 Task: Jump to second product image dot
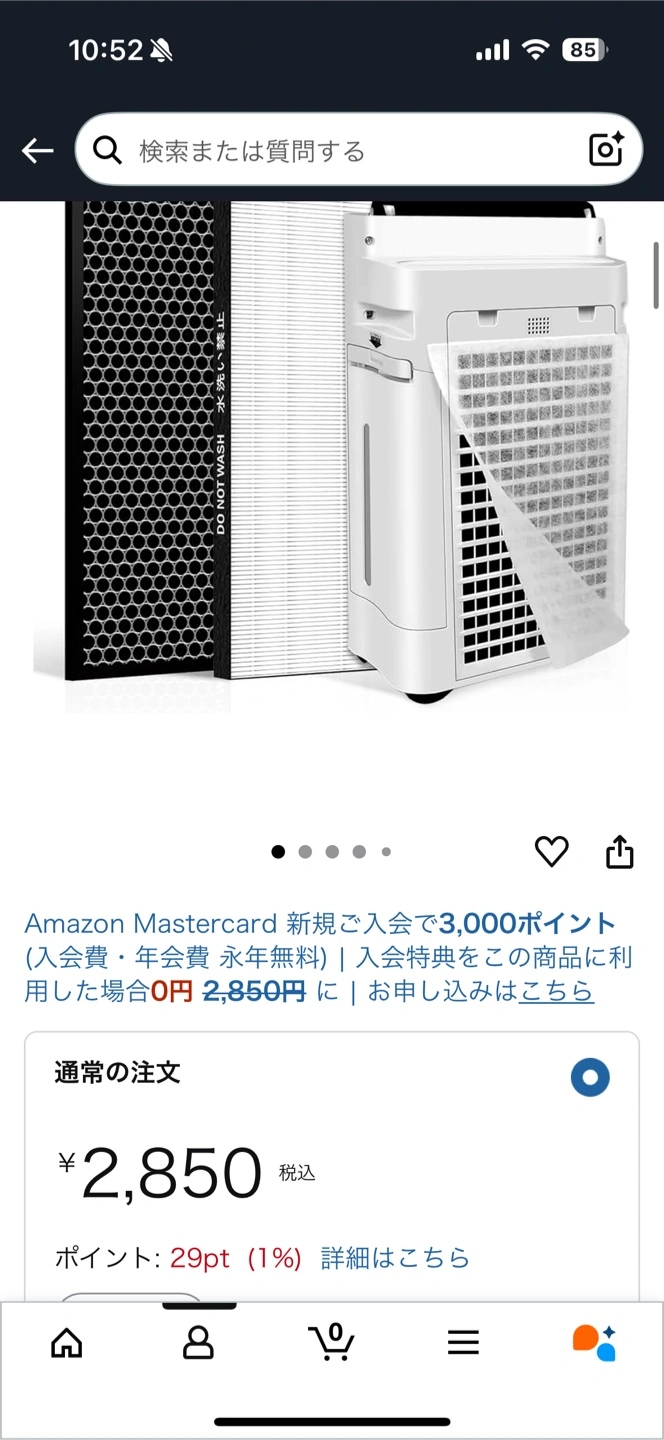click(305, 852)
